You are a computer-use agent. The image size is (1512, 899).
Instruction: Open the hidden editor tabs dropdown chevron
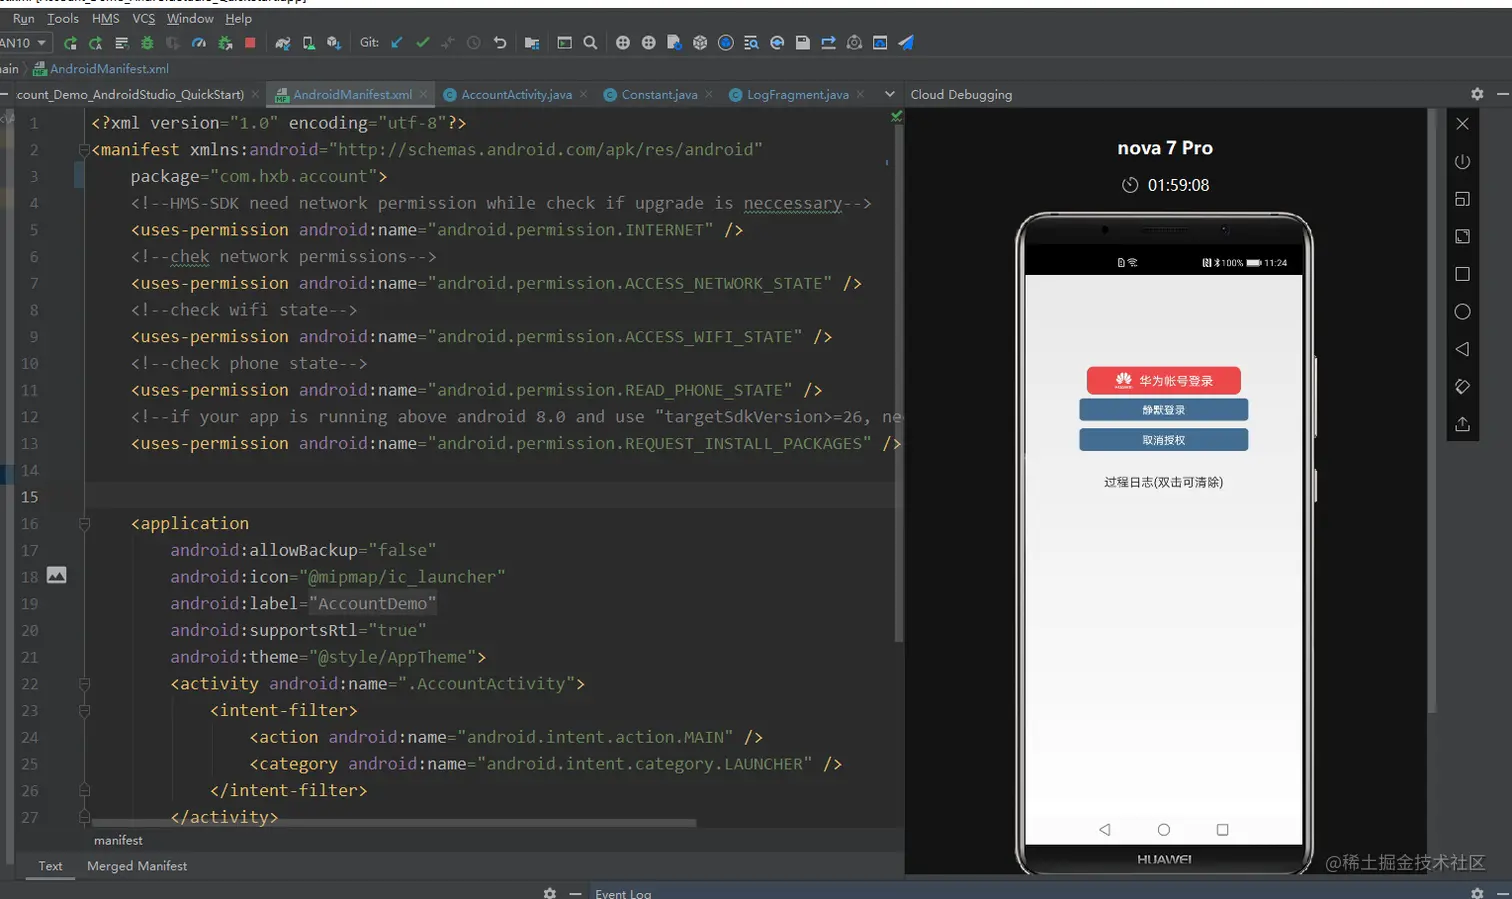pyautogui.click(x=889, y=94)
